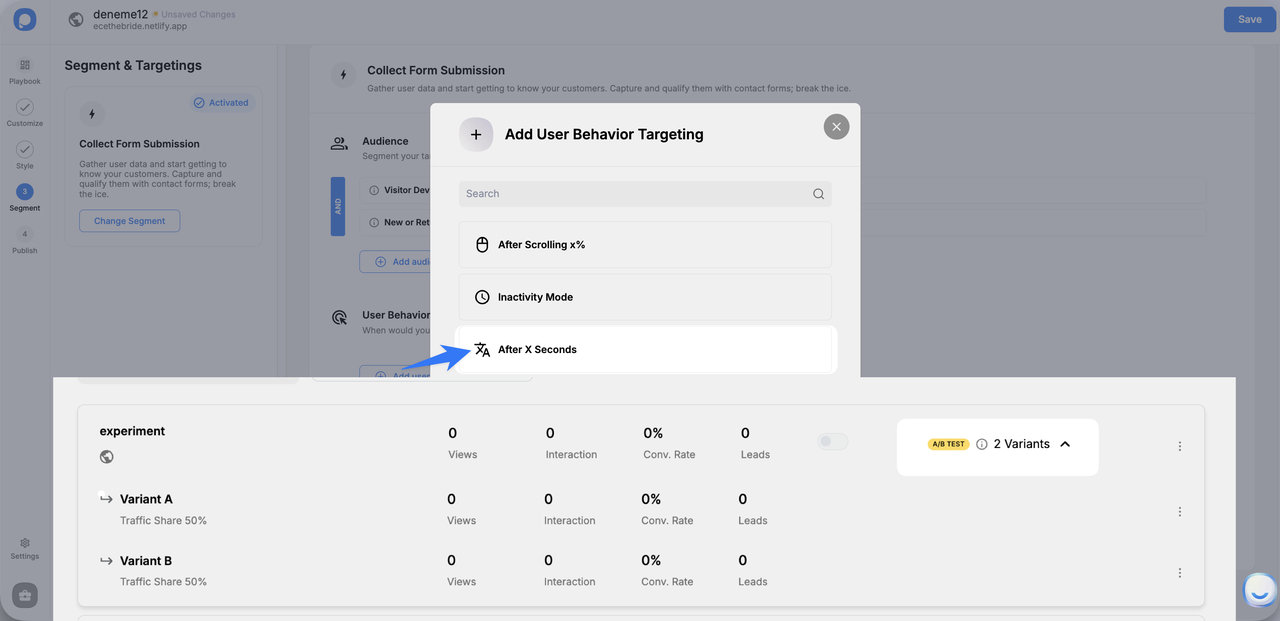Go to the Style step

pos(25,156)
